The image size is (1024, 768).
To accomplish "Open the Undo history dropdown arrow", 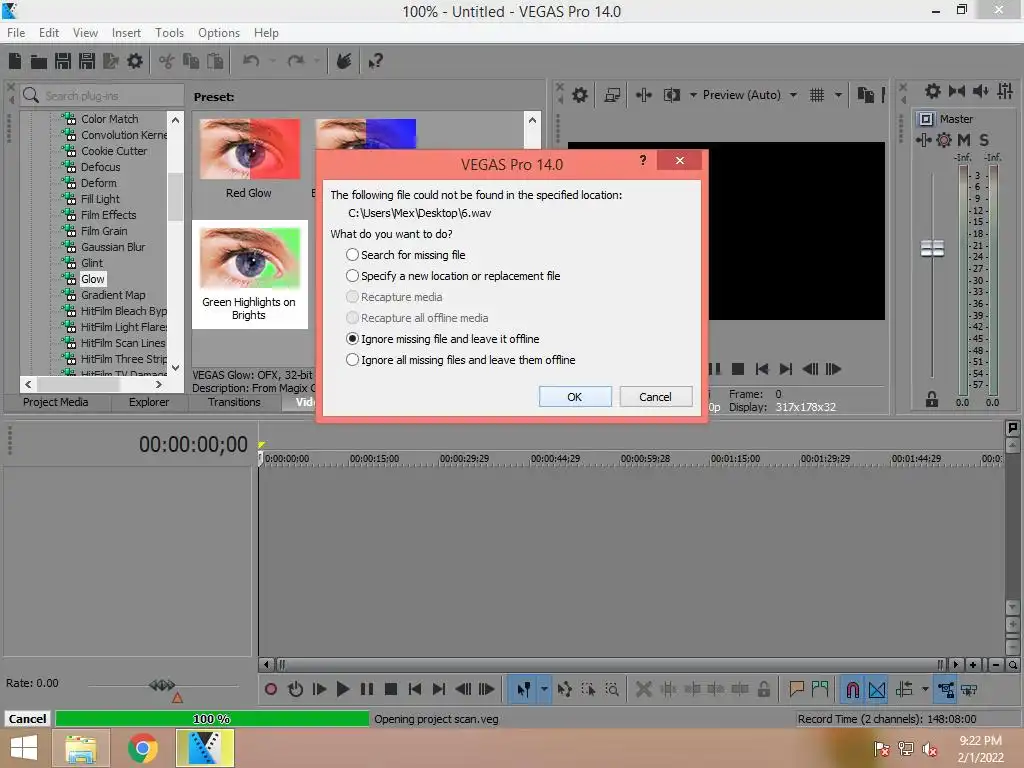I will [x=272, y=61].
